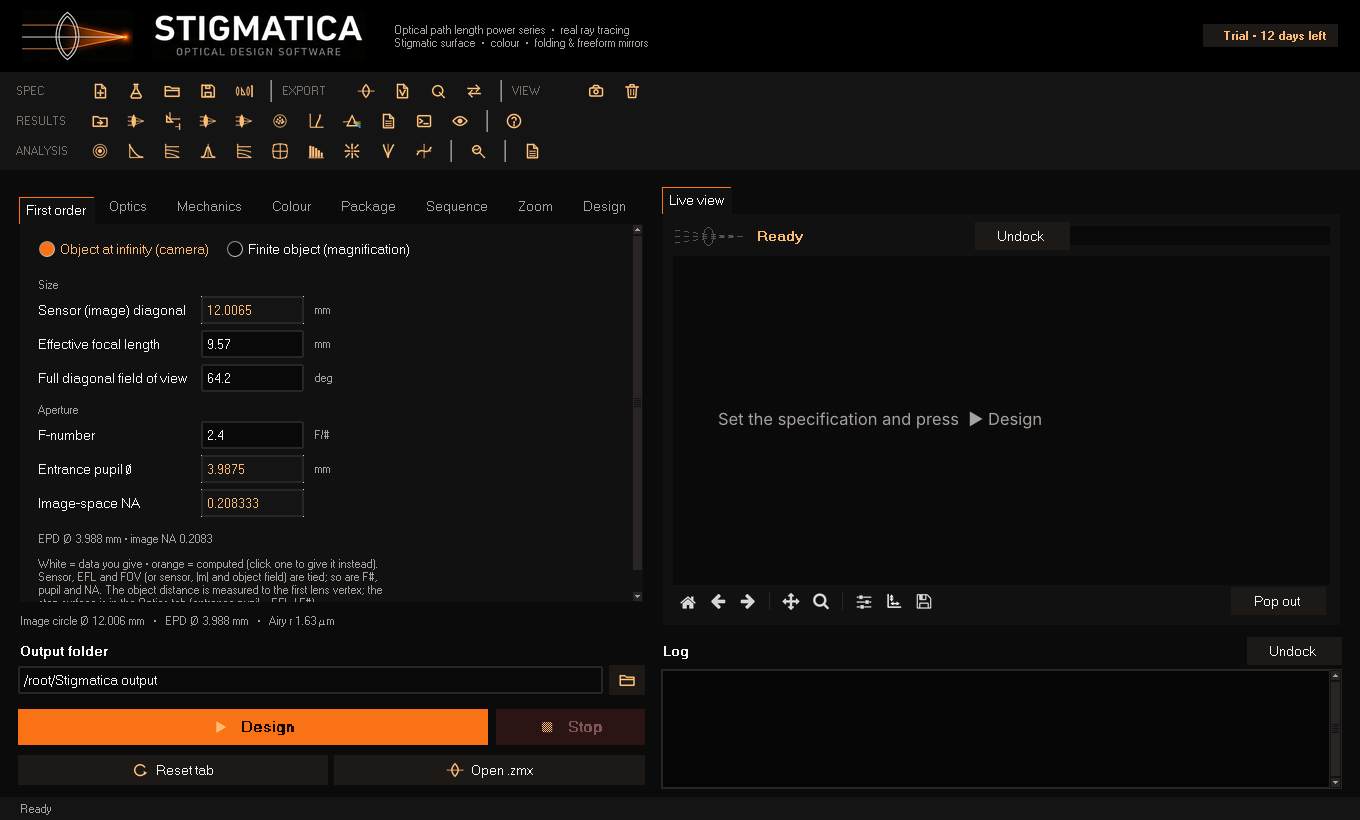
Task: Click the V-shaped icon in the ANALYSIS row
Action: point(388,151)
